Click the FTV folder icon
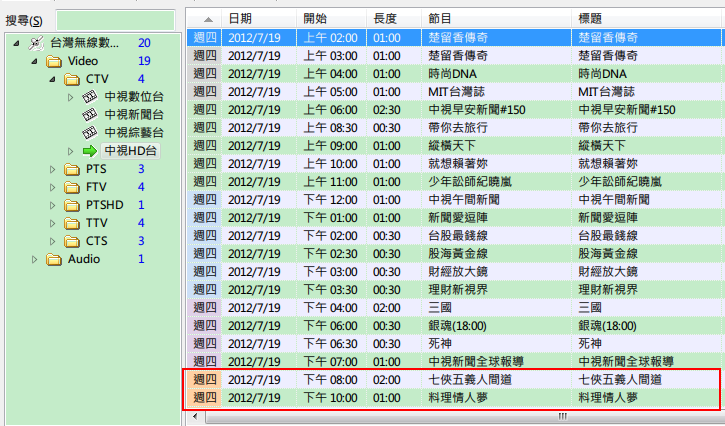Image resolution: width=725 pixels, height=426 pixels. click(x=72, y=187)
